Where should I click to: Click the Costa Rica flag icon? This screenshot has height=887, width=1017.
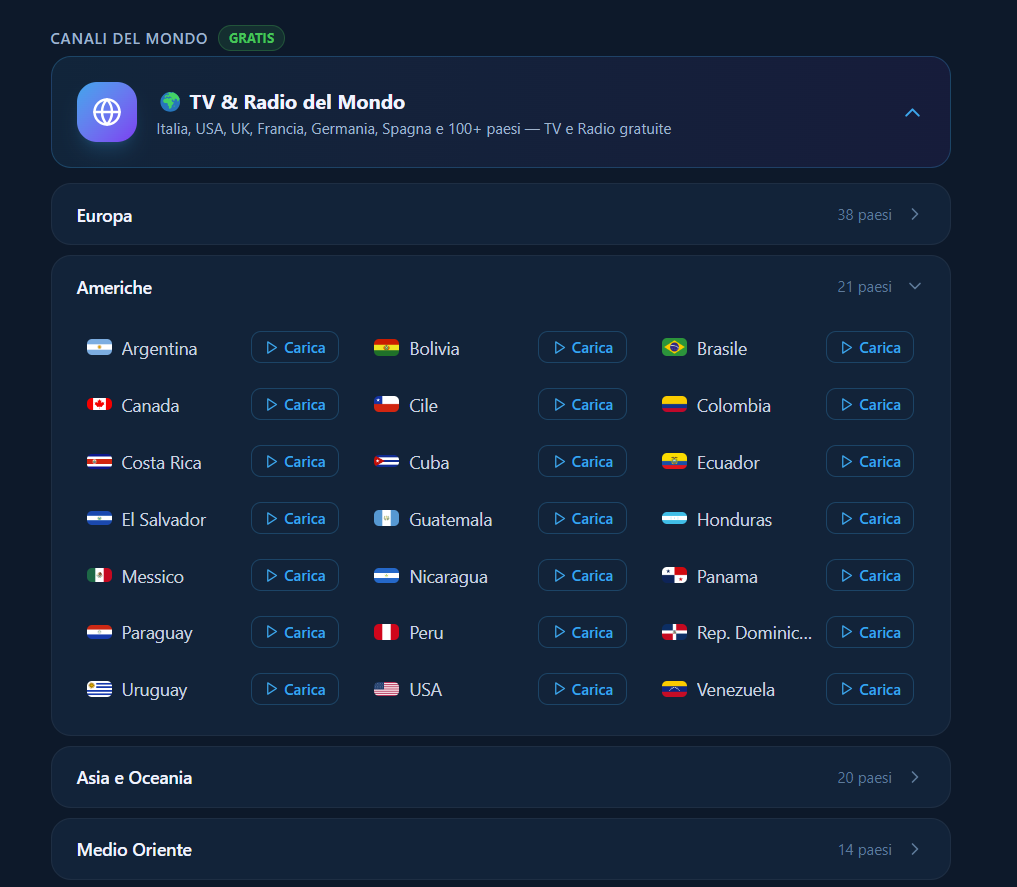pyautogui.click(x=99, y=462)
